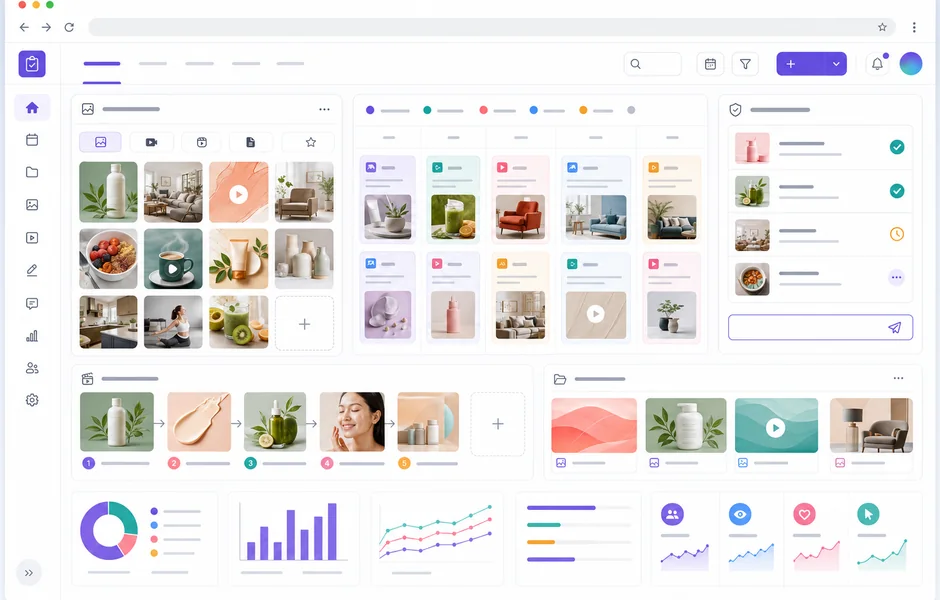Screen dimensions: 940x600
Task: Click the orange progress bar in the progress list
Action: [x=541, y=542]
